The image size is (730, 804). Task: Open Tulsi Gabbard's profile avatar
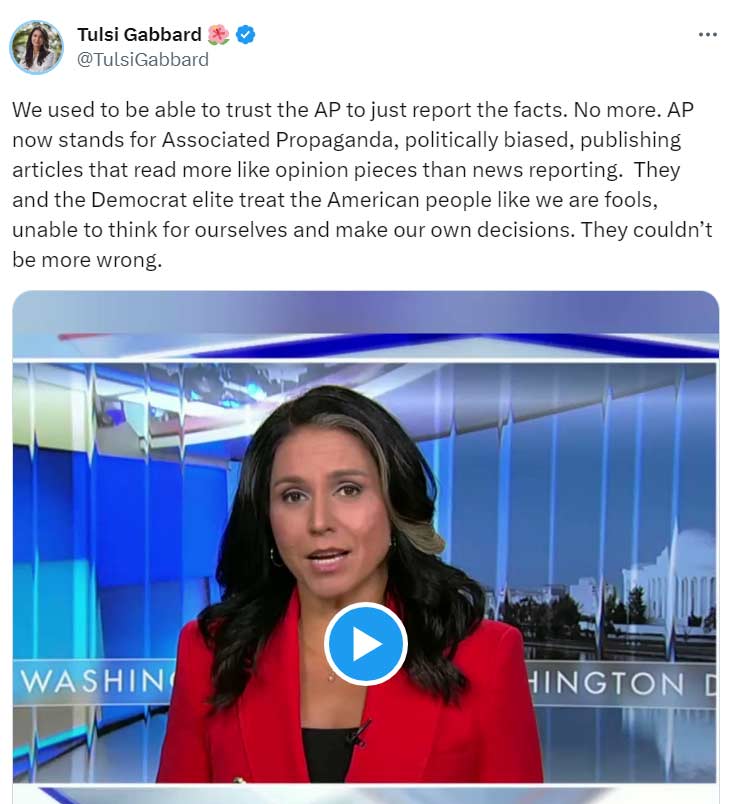pos(36,47)
